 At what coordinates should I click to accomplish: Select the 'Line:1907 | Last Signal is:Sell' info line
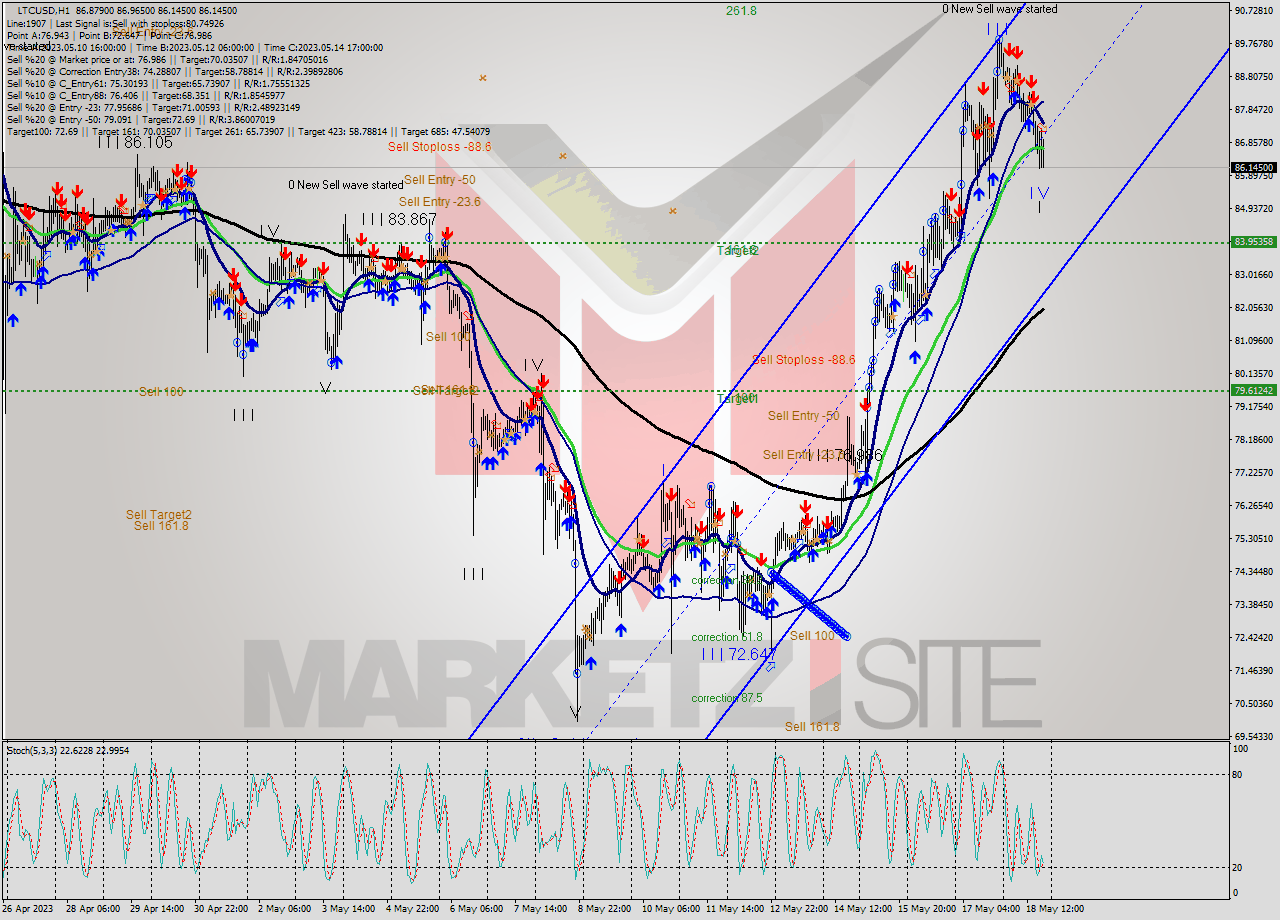(116, 23)
